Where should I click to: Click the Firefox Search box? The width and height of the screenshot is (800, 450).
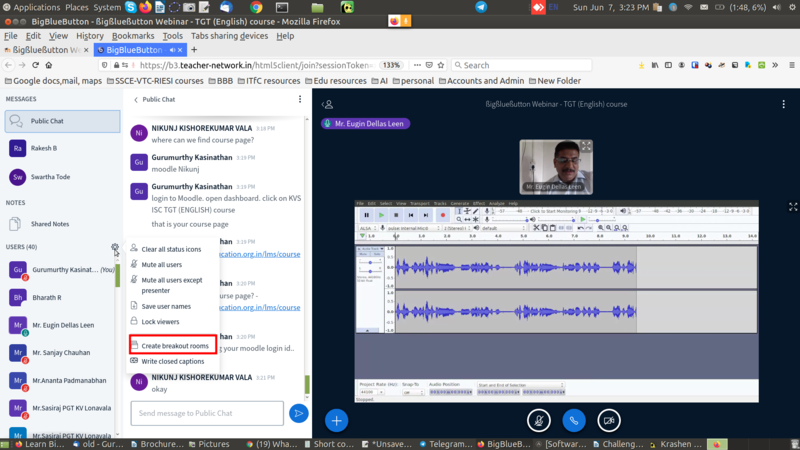tap(521, 65)
